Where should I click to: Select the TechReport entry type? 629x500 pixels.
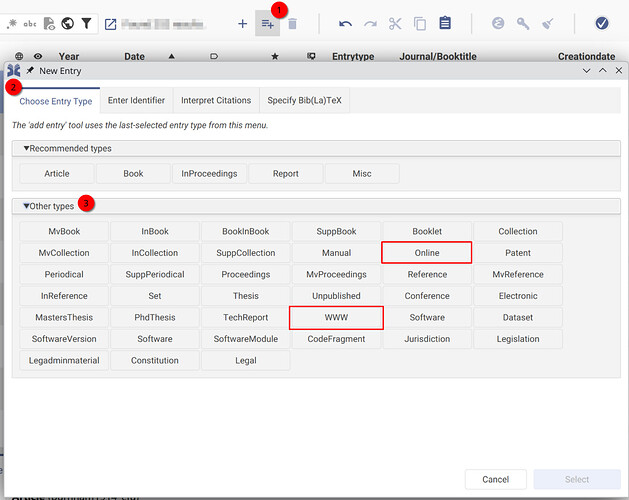point(246,317)
